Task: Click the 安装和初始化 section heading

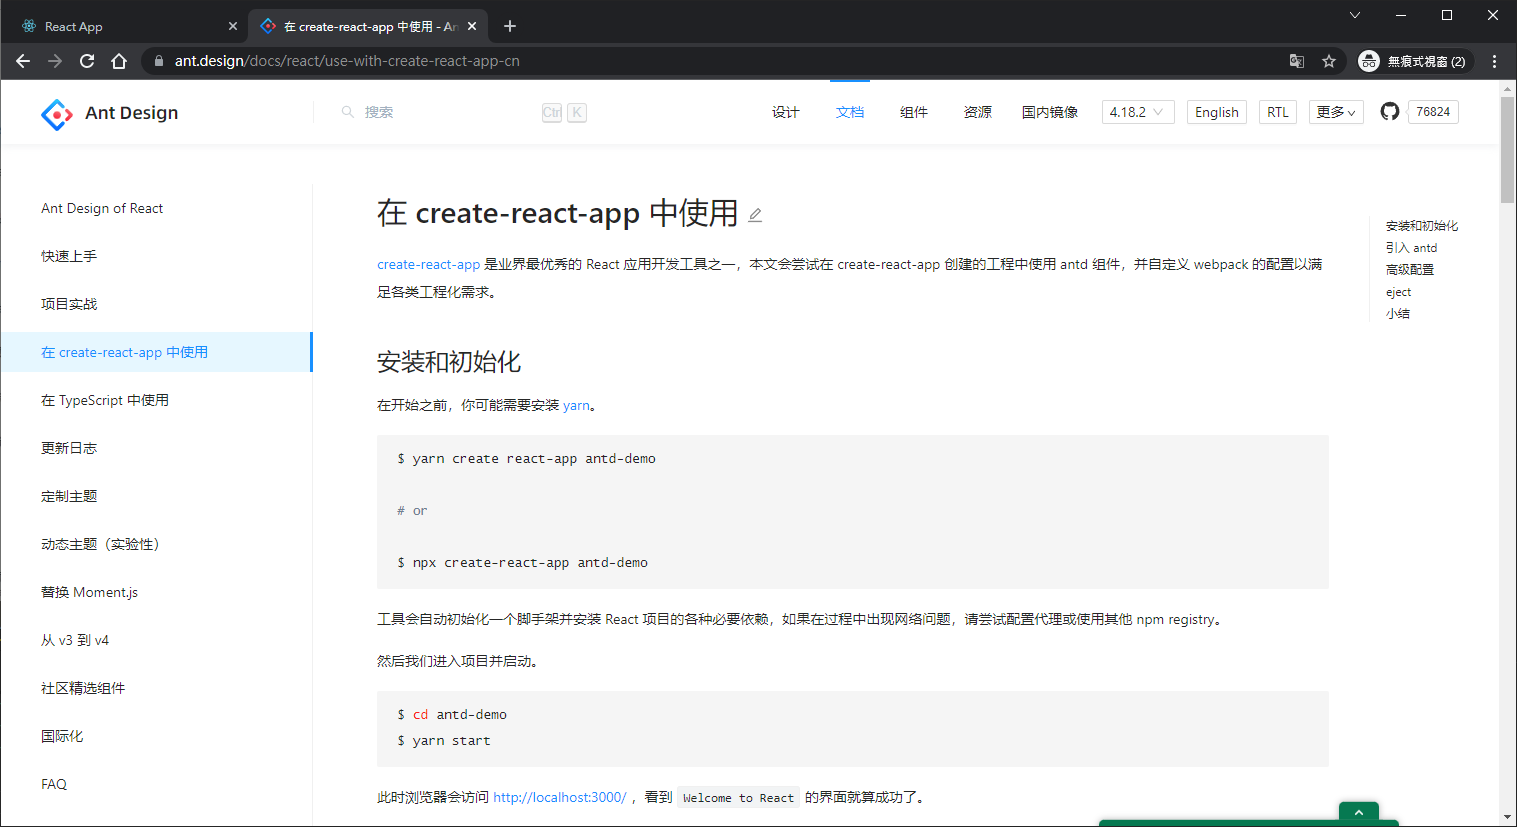Action: (x=449, y=362)
